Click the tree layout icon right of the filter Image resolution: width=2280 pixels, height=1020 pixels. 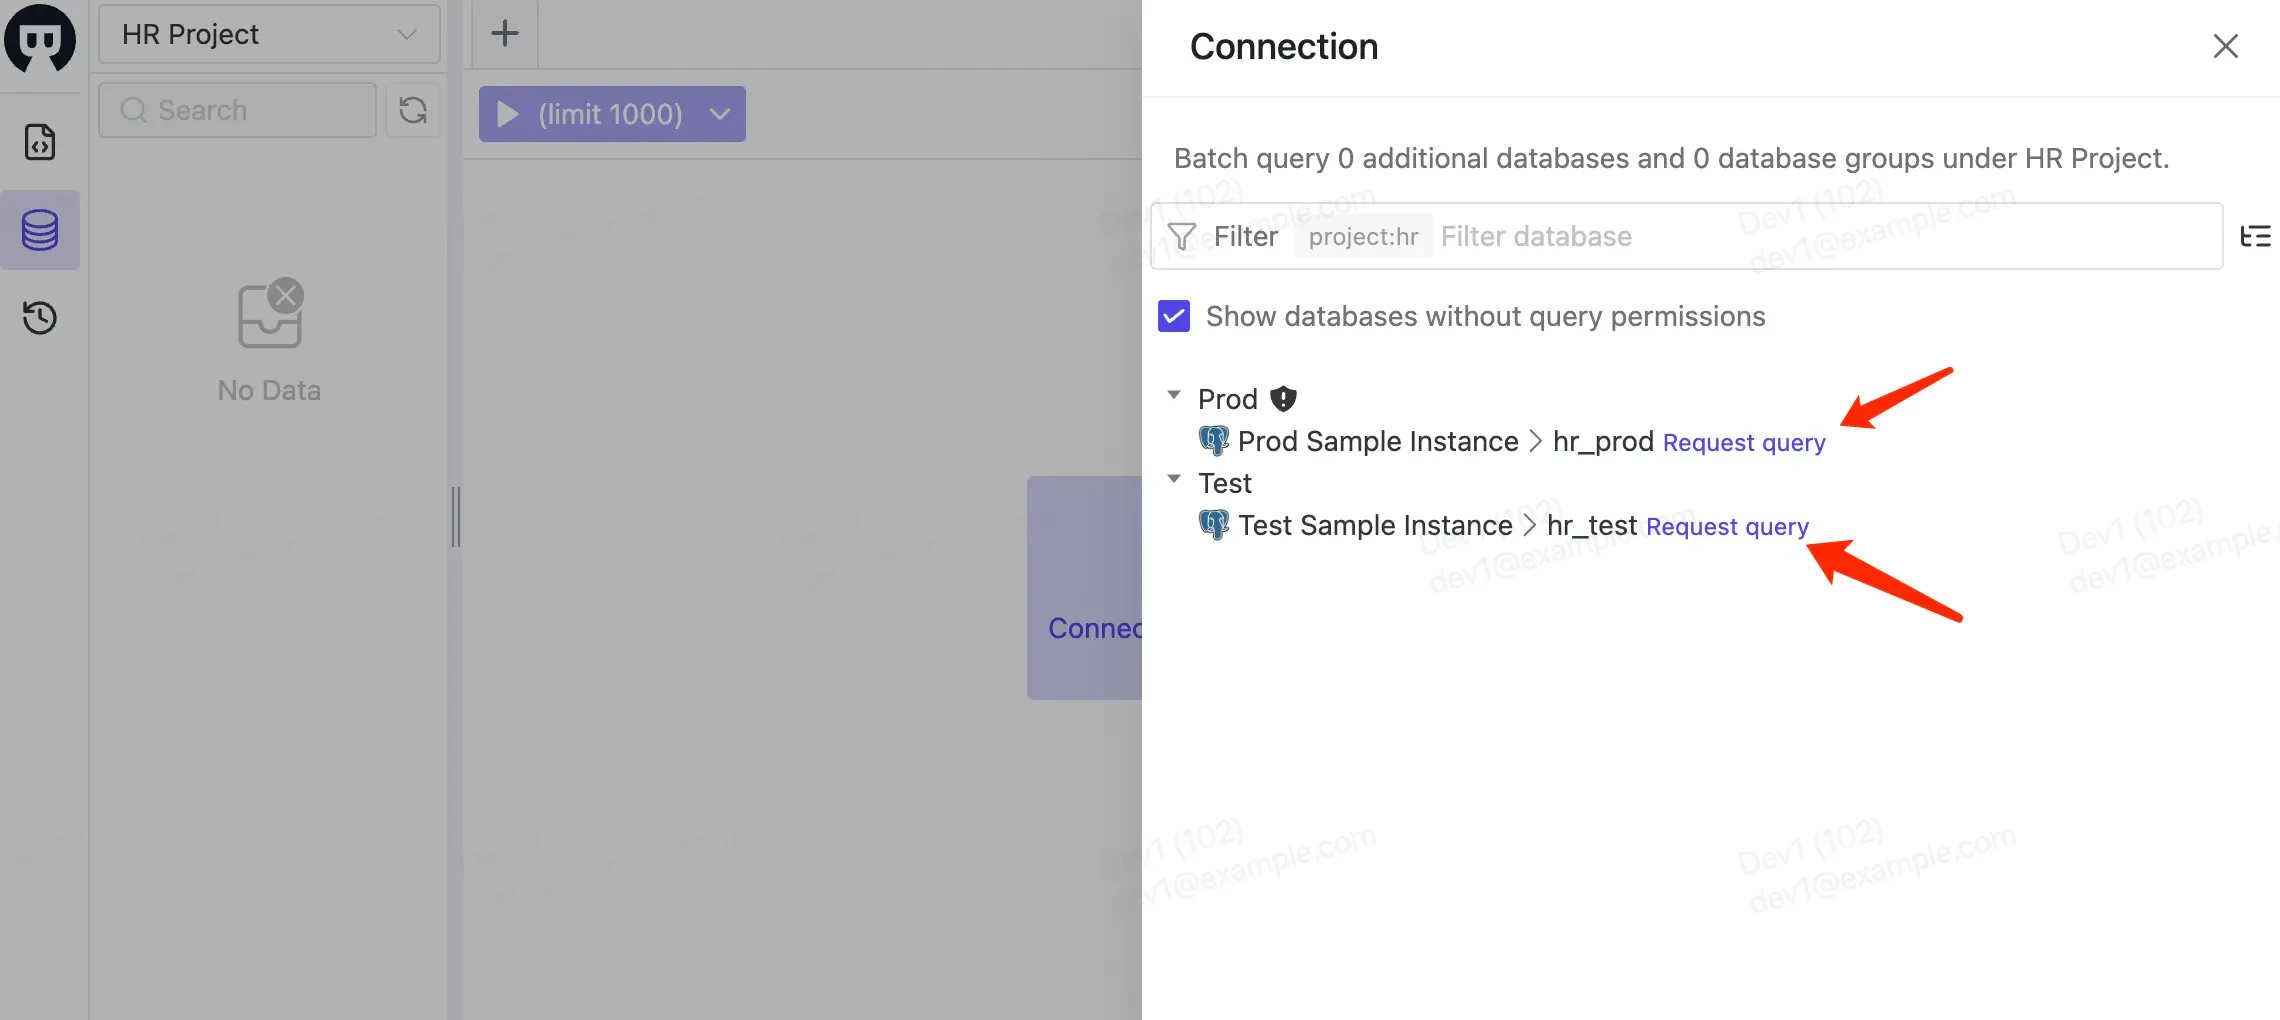[x=2257, y=236]
